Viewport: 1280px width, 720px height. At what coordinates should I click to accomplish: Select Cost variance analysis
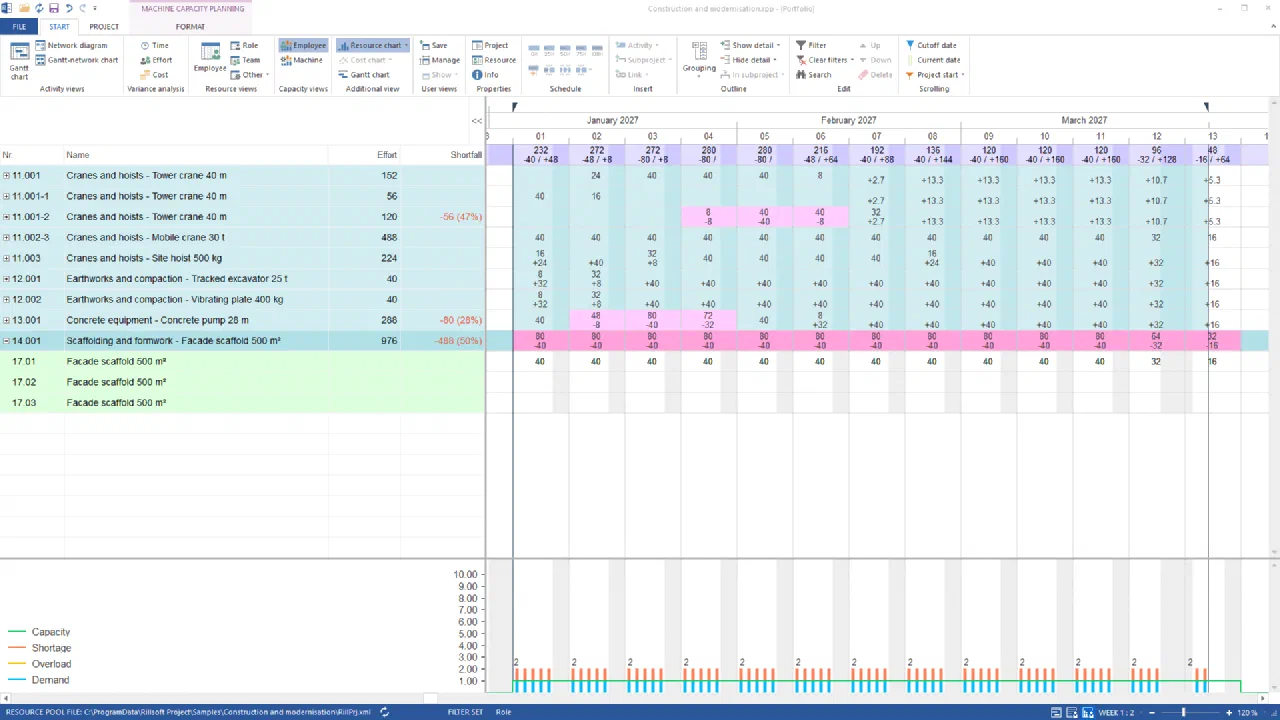click(154, 75)
